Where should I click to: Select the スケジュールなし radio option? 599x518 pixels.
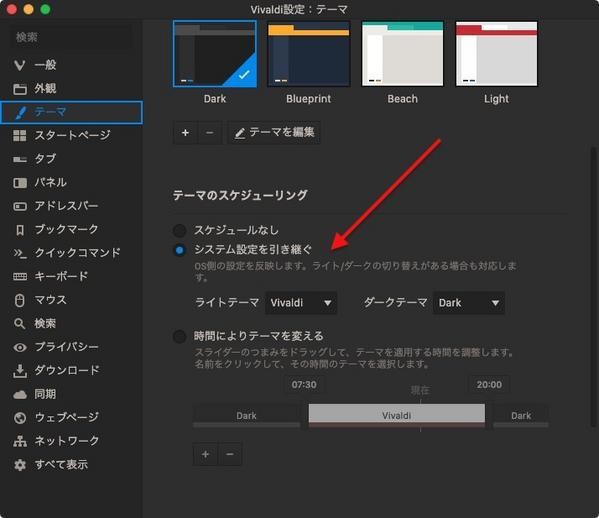tap(180, 230)
